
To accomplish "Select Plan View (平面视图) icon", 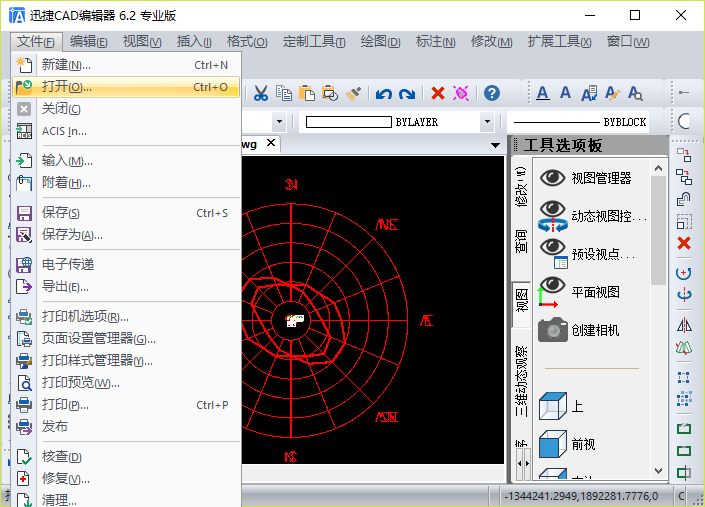I will click(x=551, y=292).
